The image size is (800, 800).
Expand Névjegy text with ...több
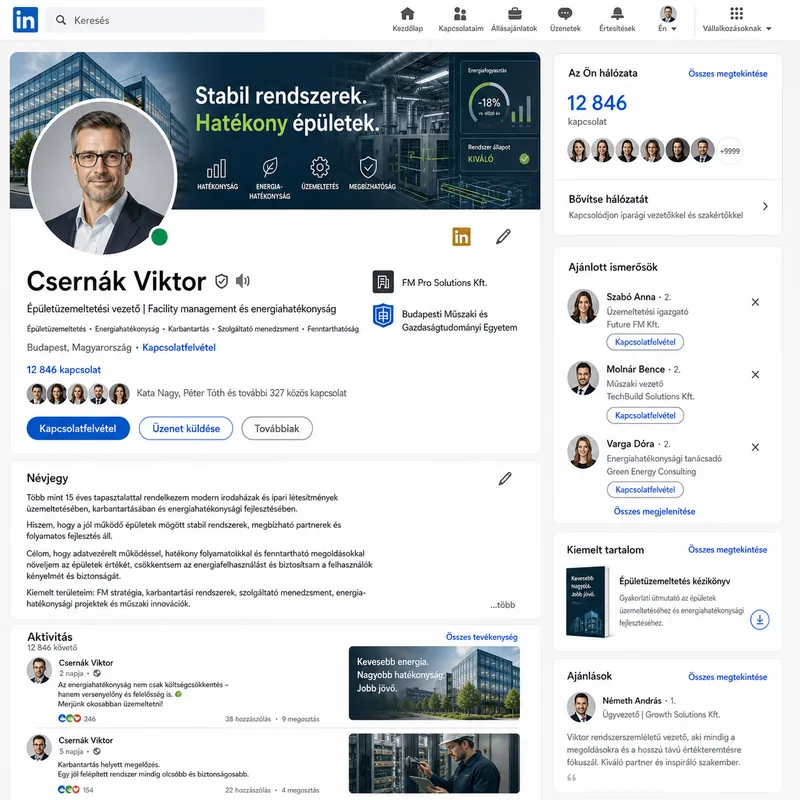click(x=503, y=605)
